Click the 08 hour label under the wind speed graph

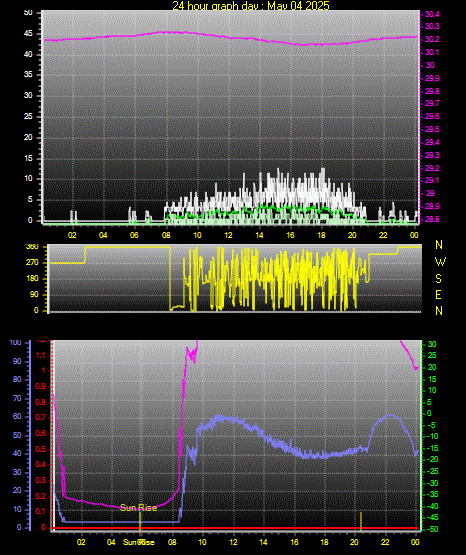(x=166, y=235)
